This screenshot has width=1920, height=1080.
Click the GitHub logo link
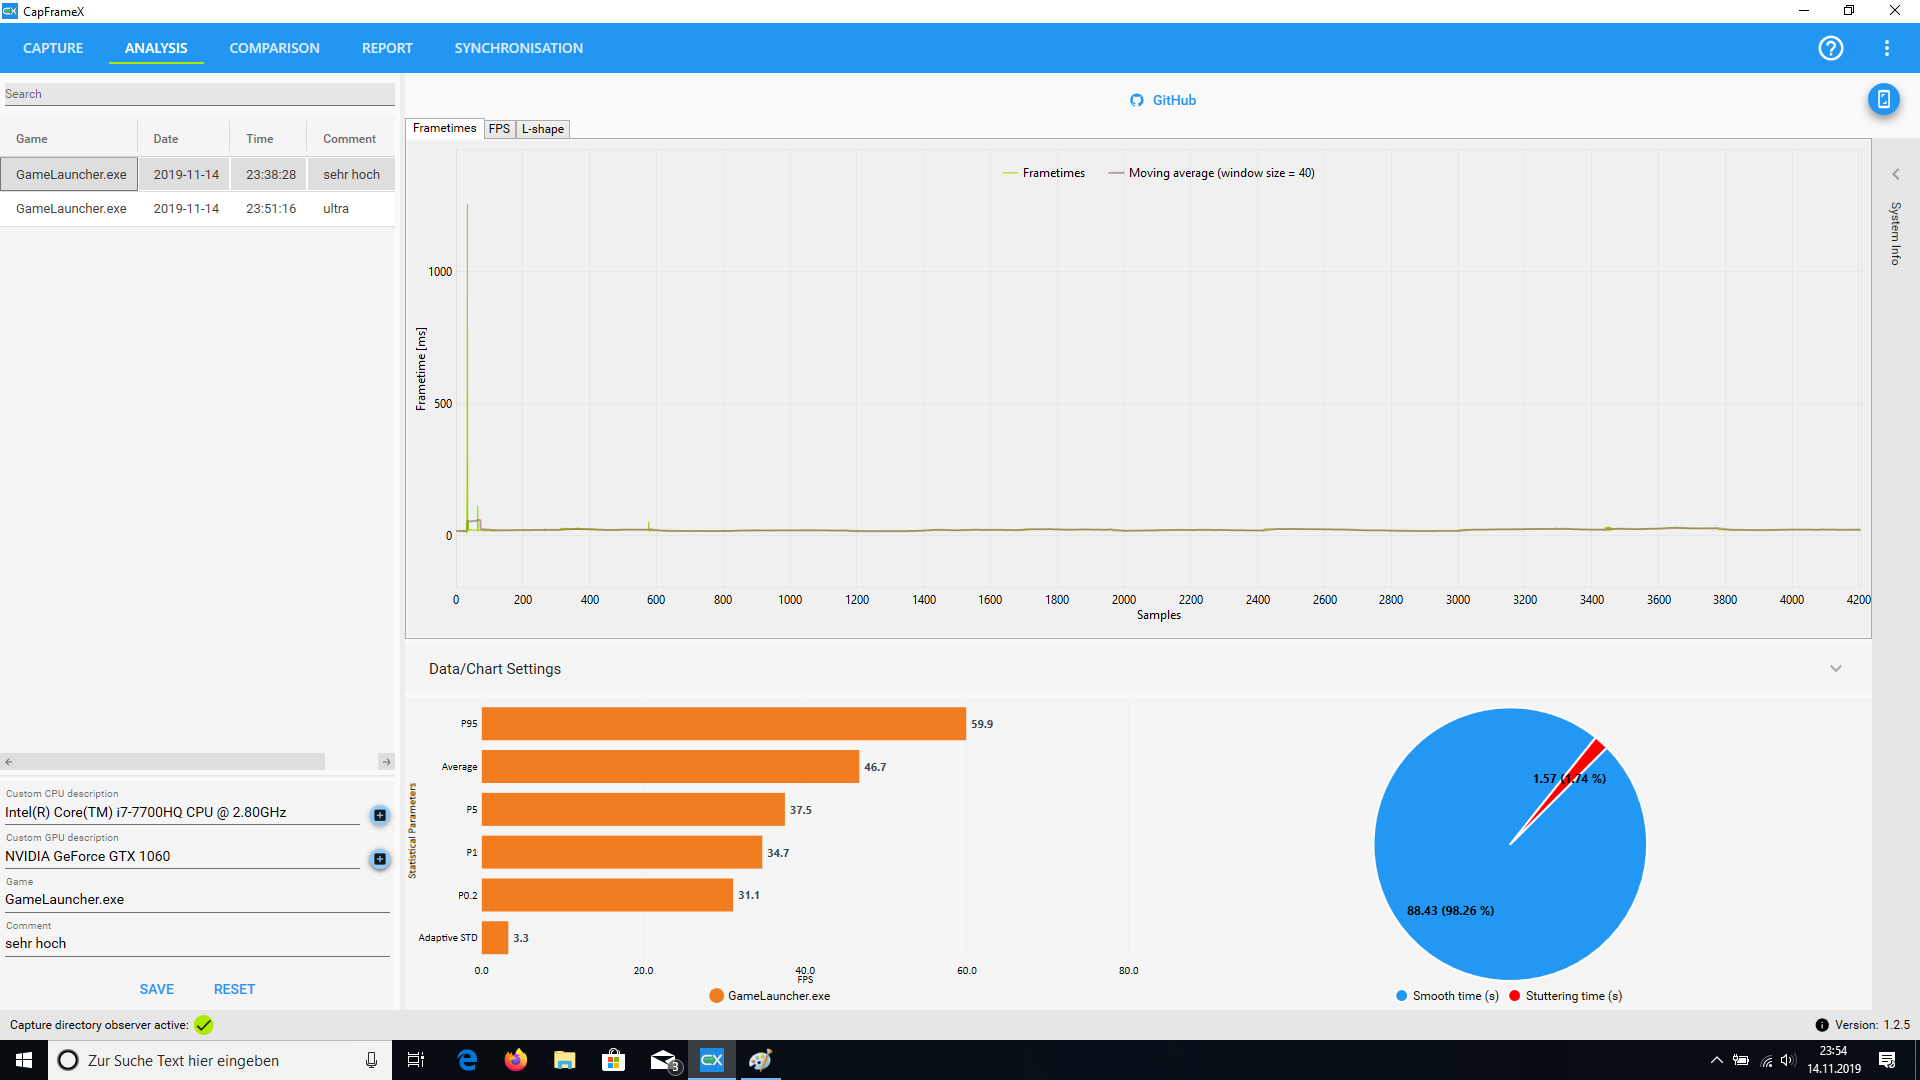point(1137,100)
